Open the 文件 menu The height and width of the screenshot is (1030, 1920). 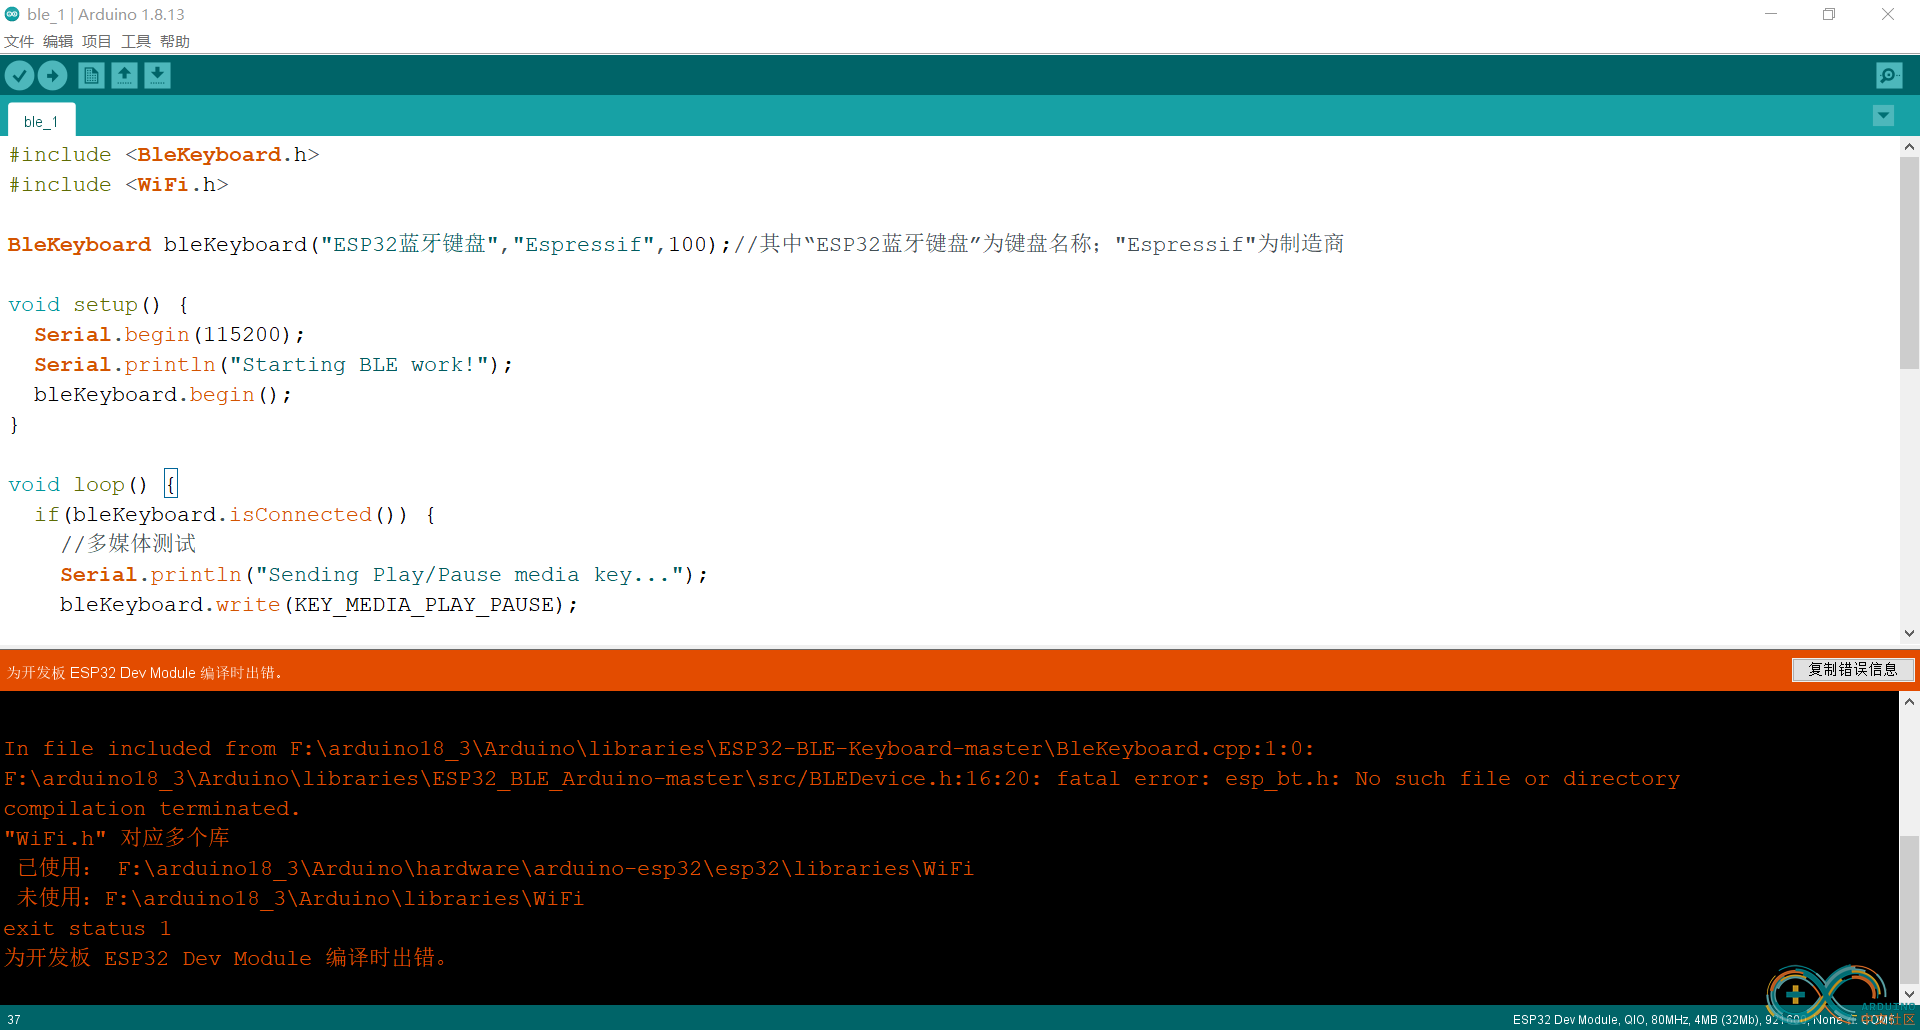[x=19, y=41]
